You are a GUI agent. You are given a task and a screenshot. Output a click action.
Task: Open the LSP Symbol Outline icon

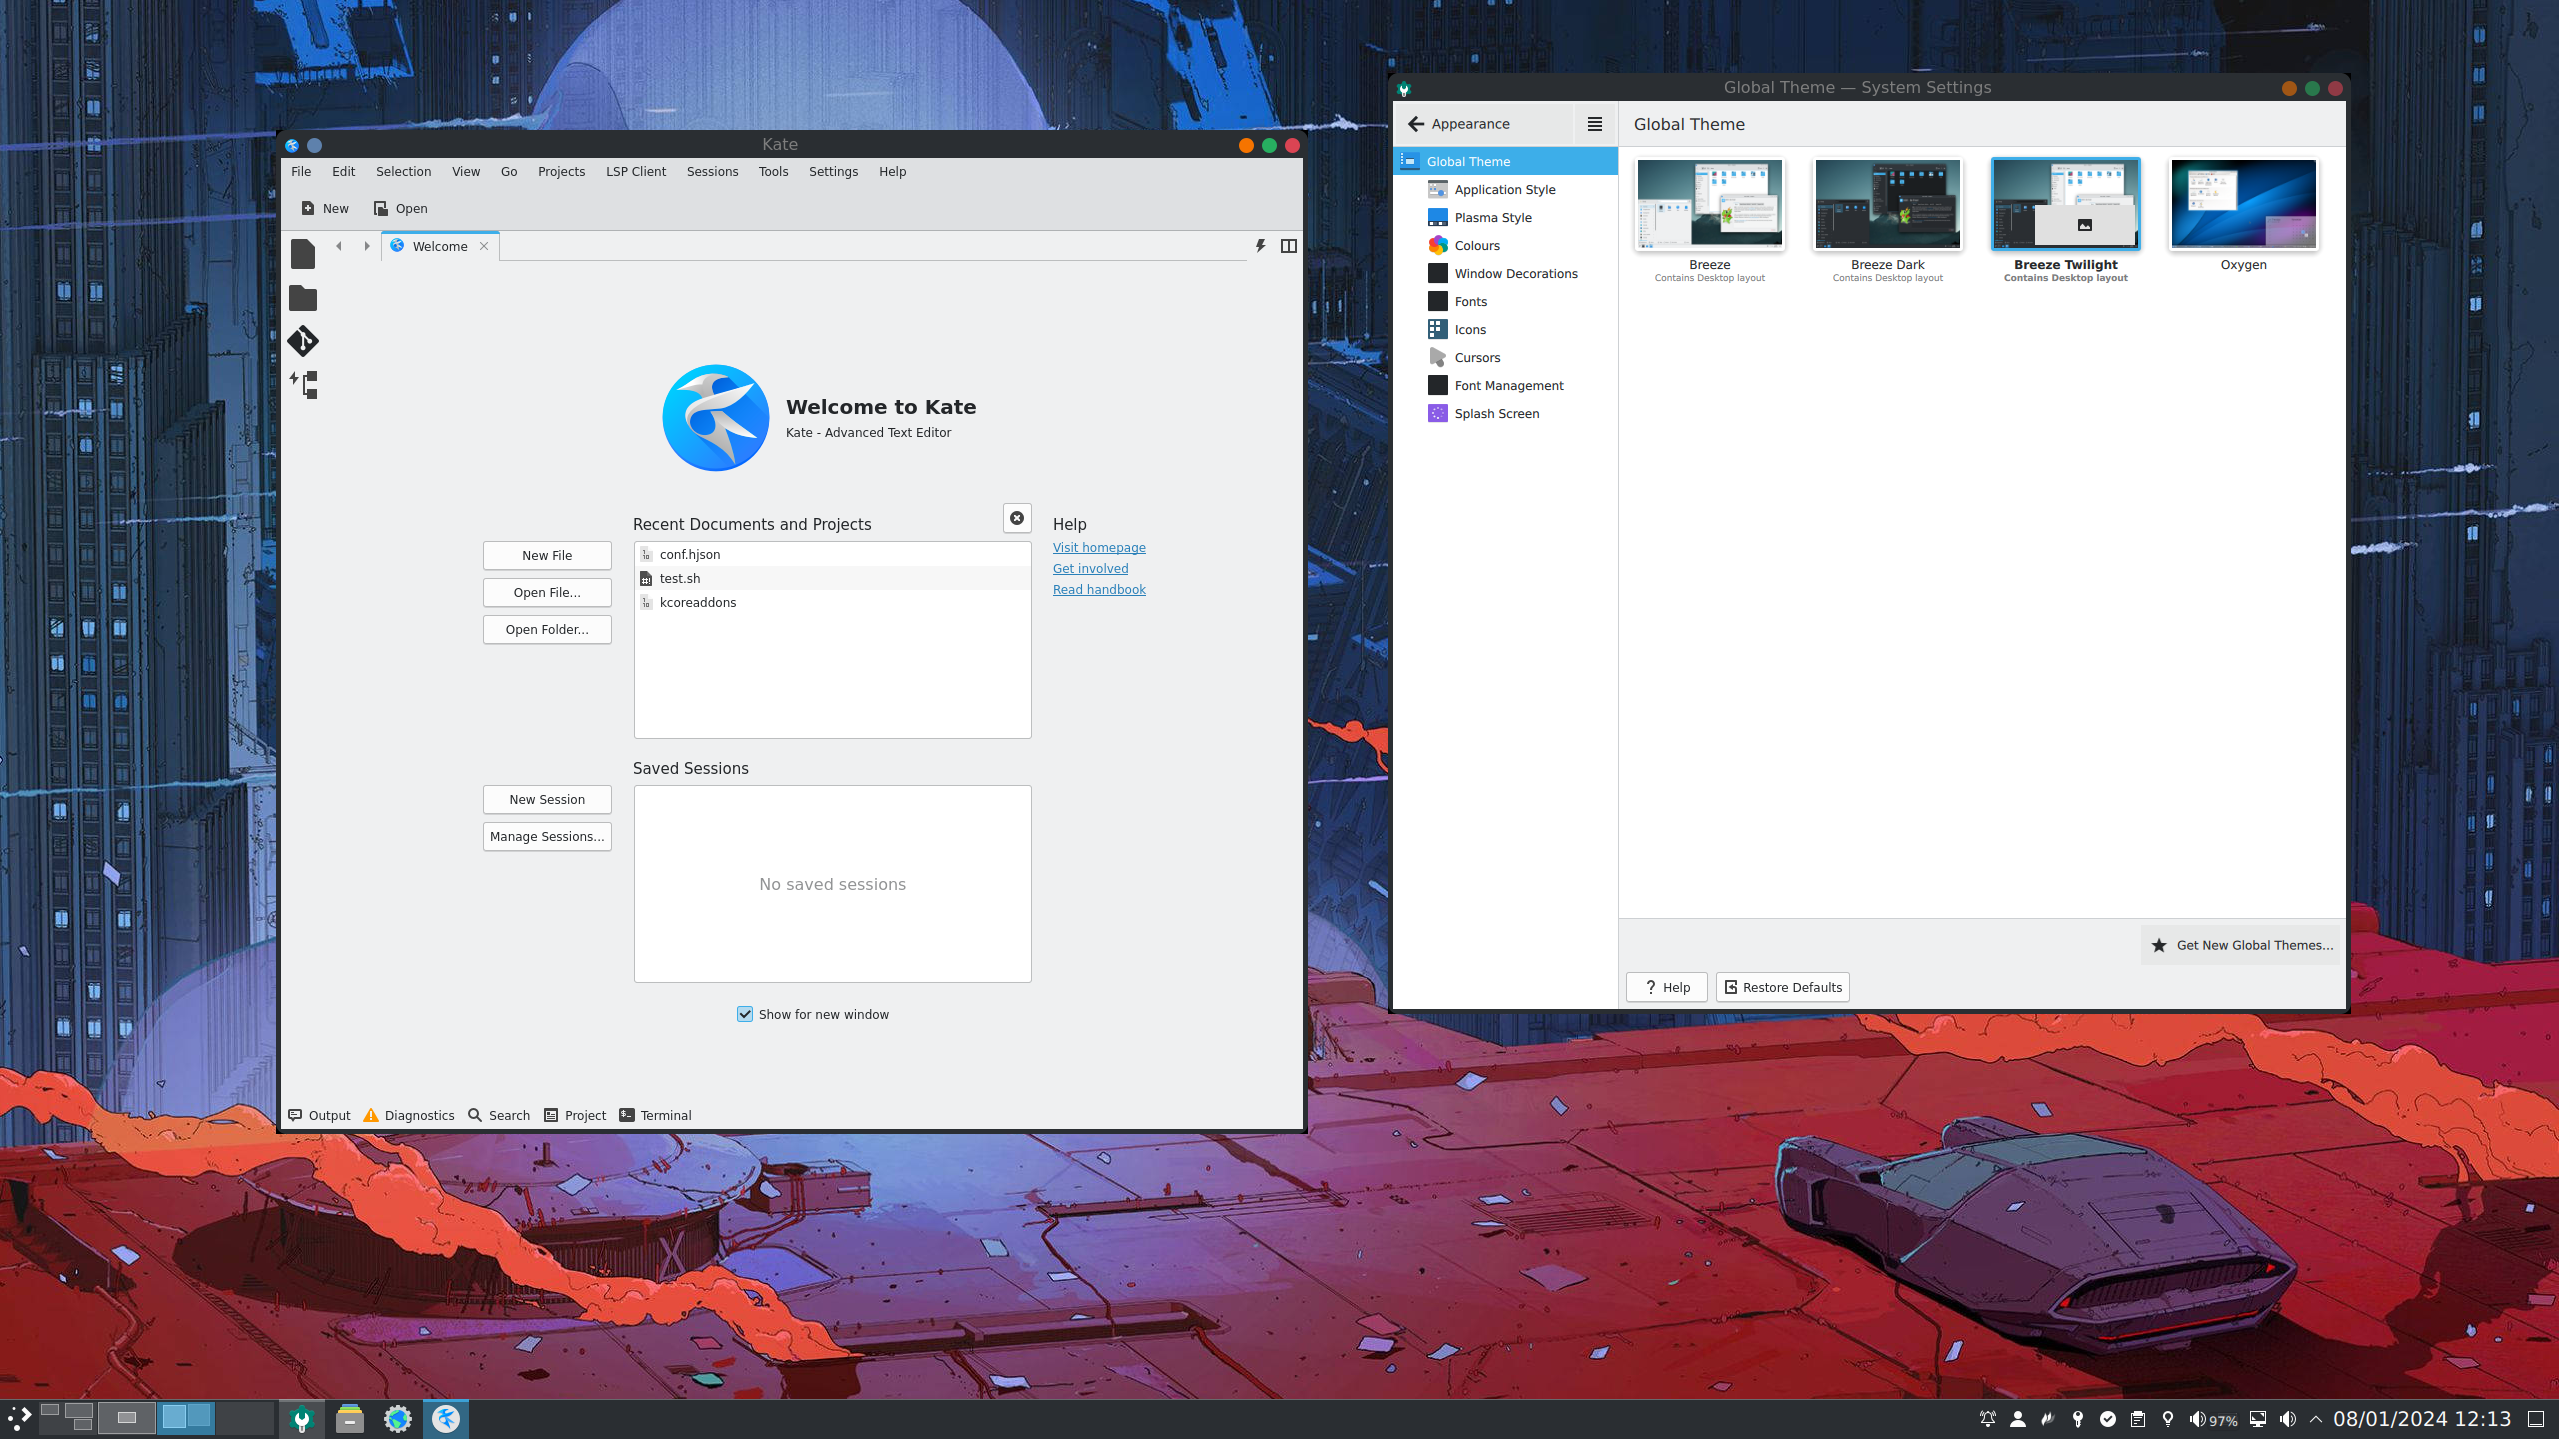point(304,385)
